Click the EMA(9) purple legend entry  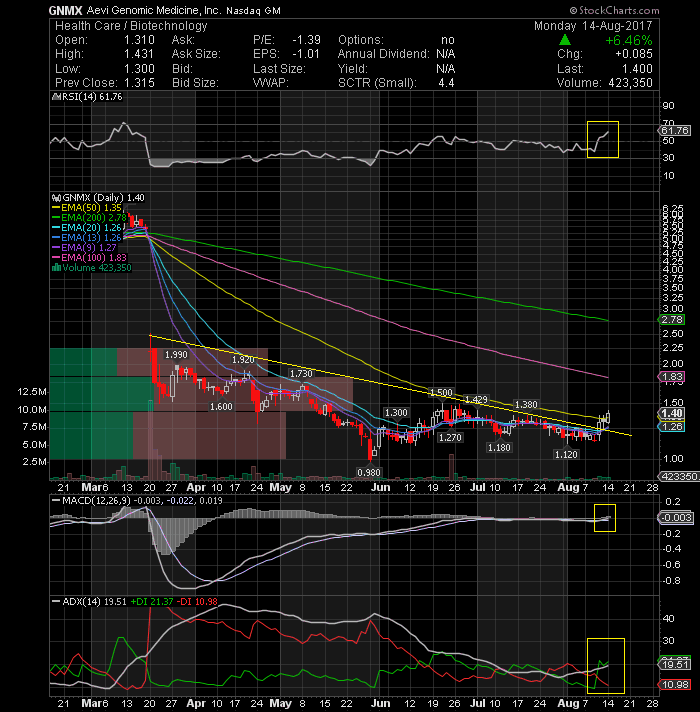click(84, 247)
